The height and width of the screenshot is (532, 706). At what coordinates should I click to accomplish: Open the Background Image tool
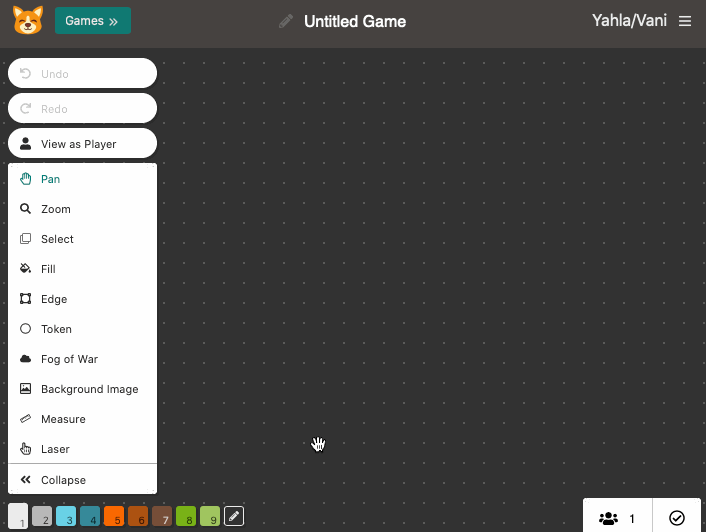82,389
